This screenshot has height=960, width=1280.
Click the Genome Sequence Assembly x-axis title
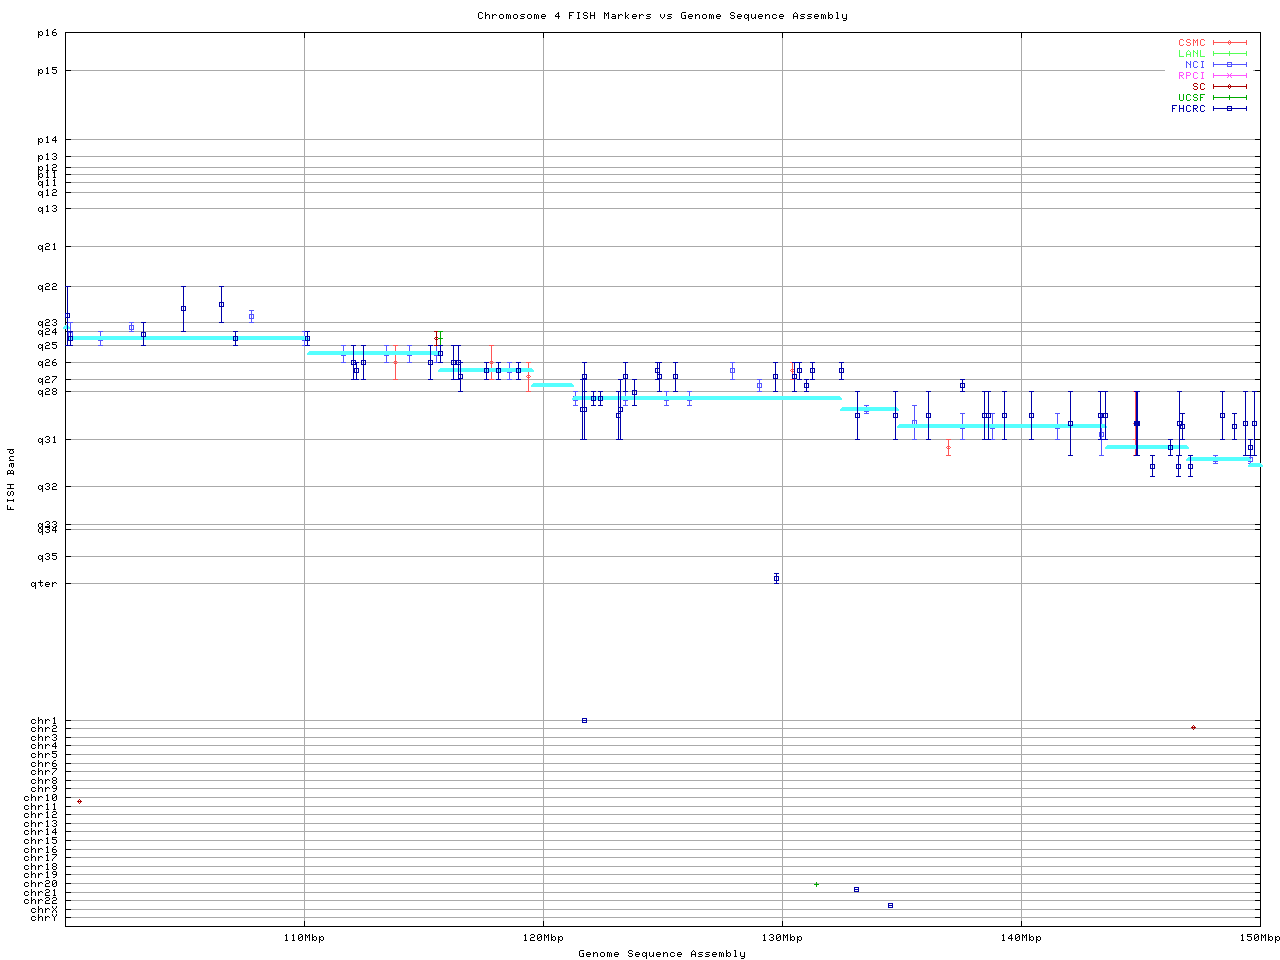tap(662, 954)
